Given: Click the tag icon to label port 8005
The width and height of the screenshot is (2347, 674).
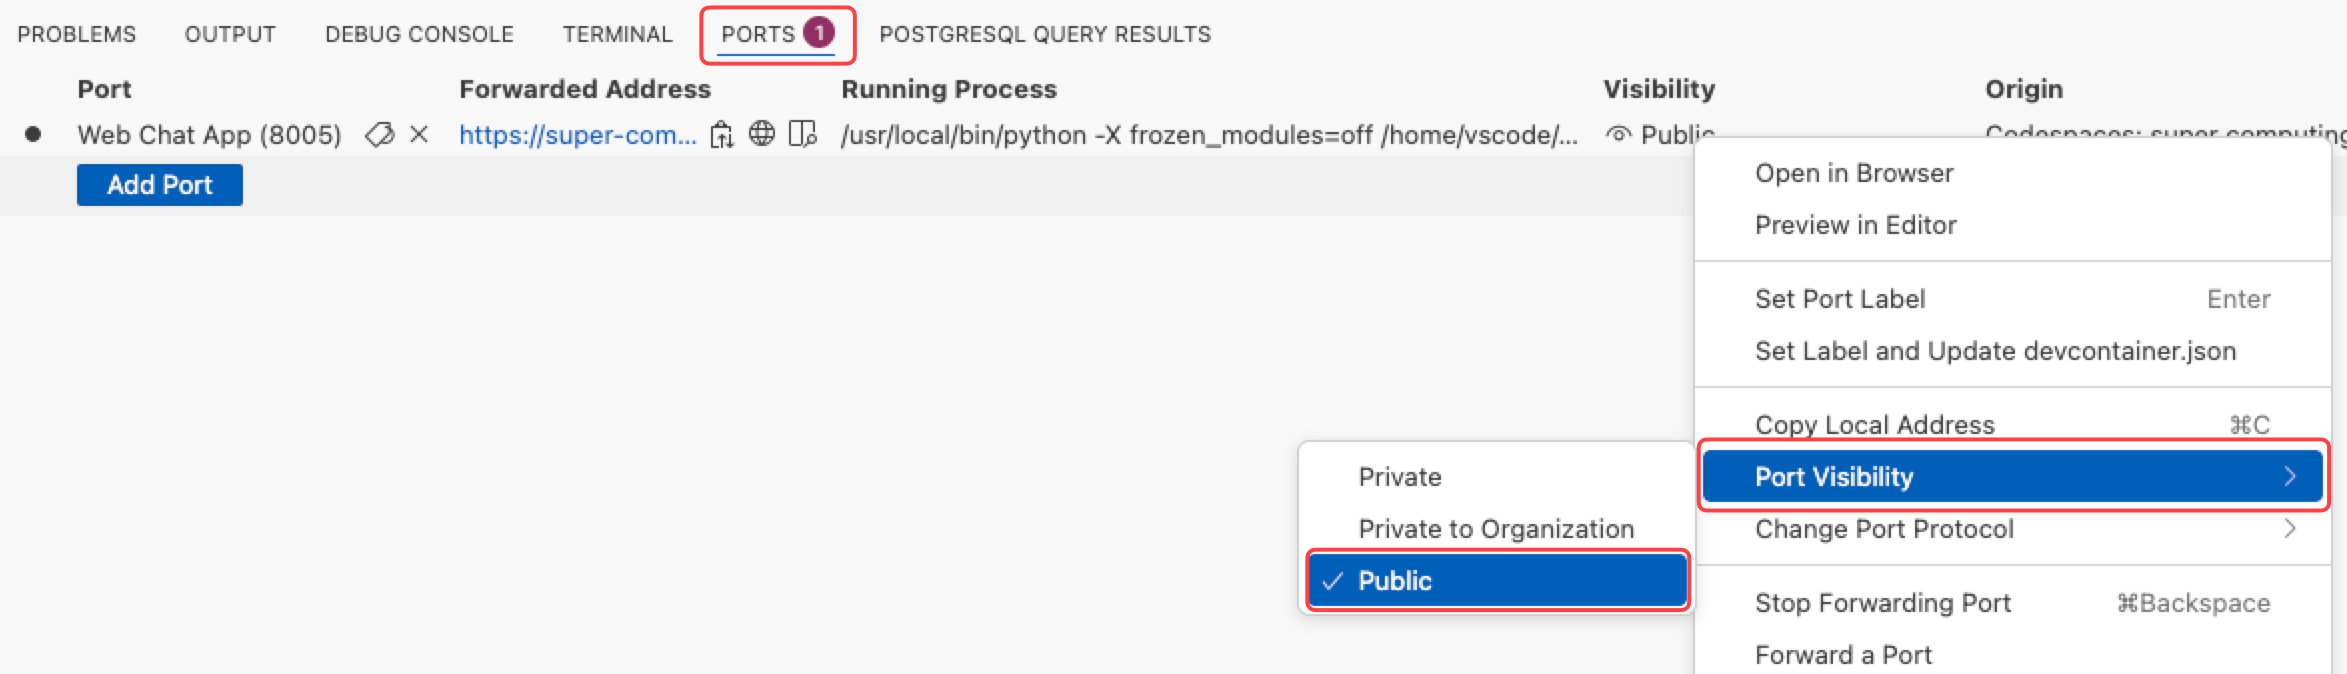Looking at the screenshot, I should (x=379, y=135).
